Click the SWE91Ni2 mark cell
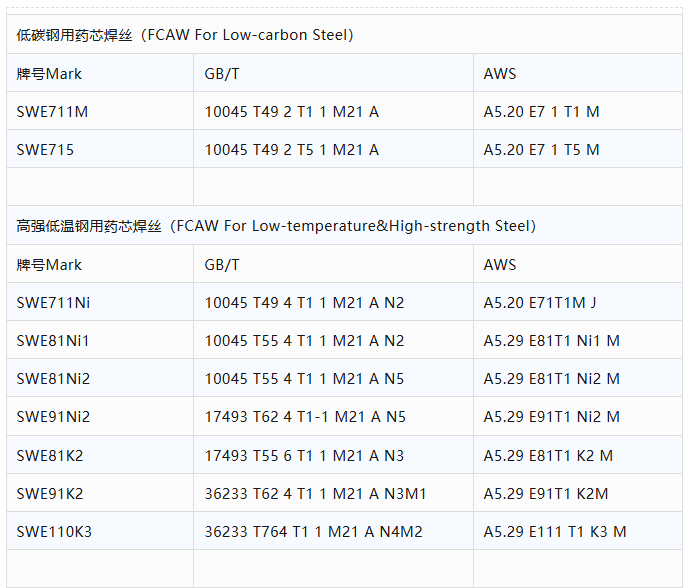Screen dimensions: 697x588 pos(53,417)
